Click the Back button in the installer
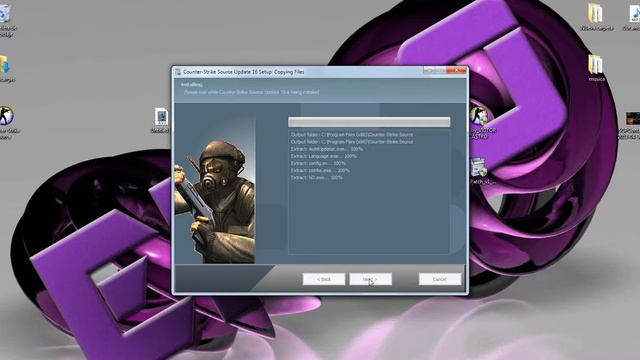The image size is (640, 360). click(x=324, y=279)
